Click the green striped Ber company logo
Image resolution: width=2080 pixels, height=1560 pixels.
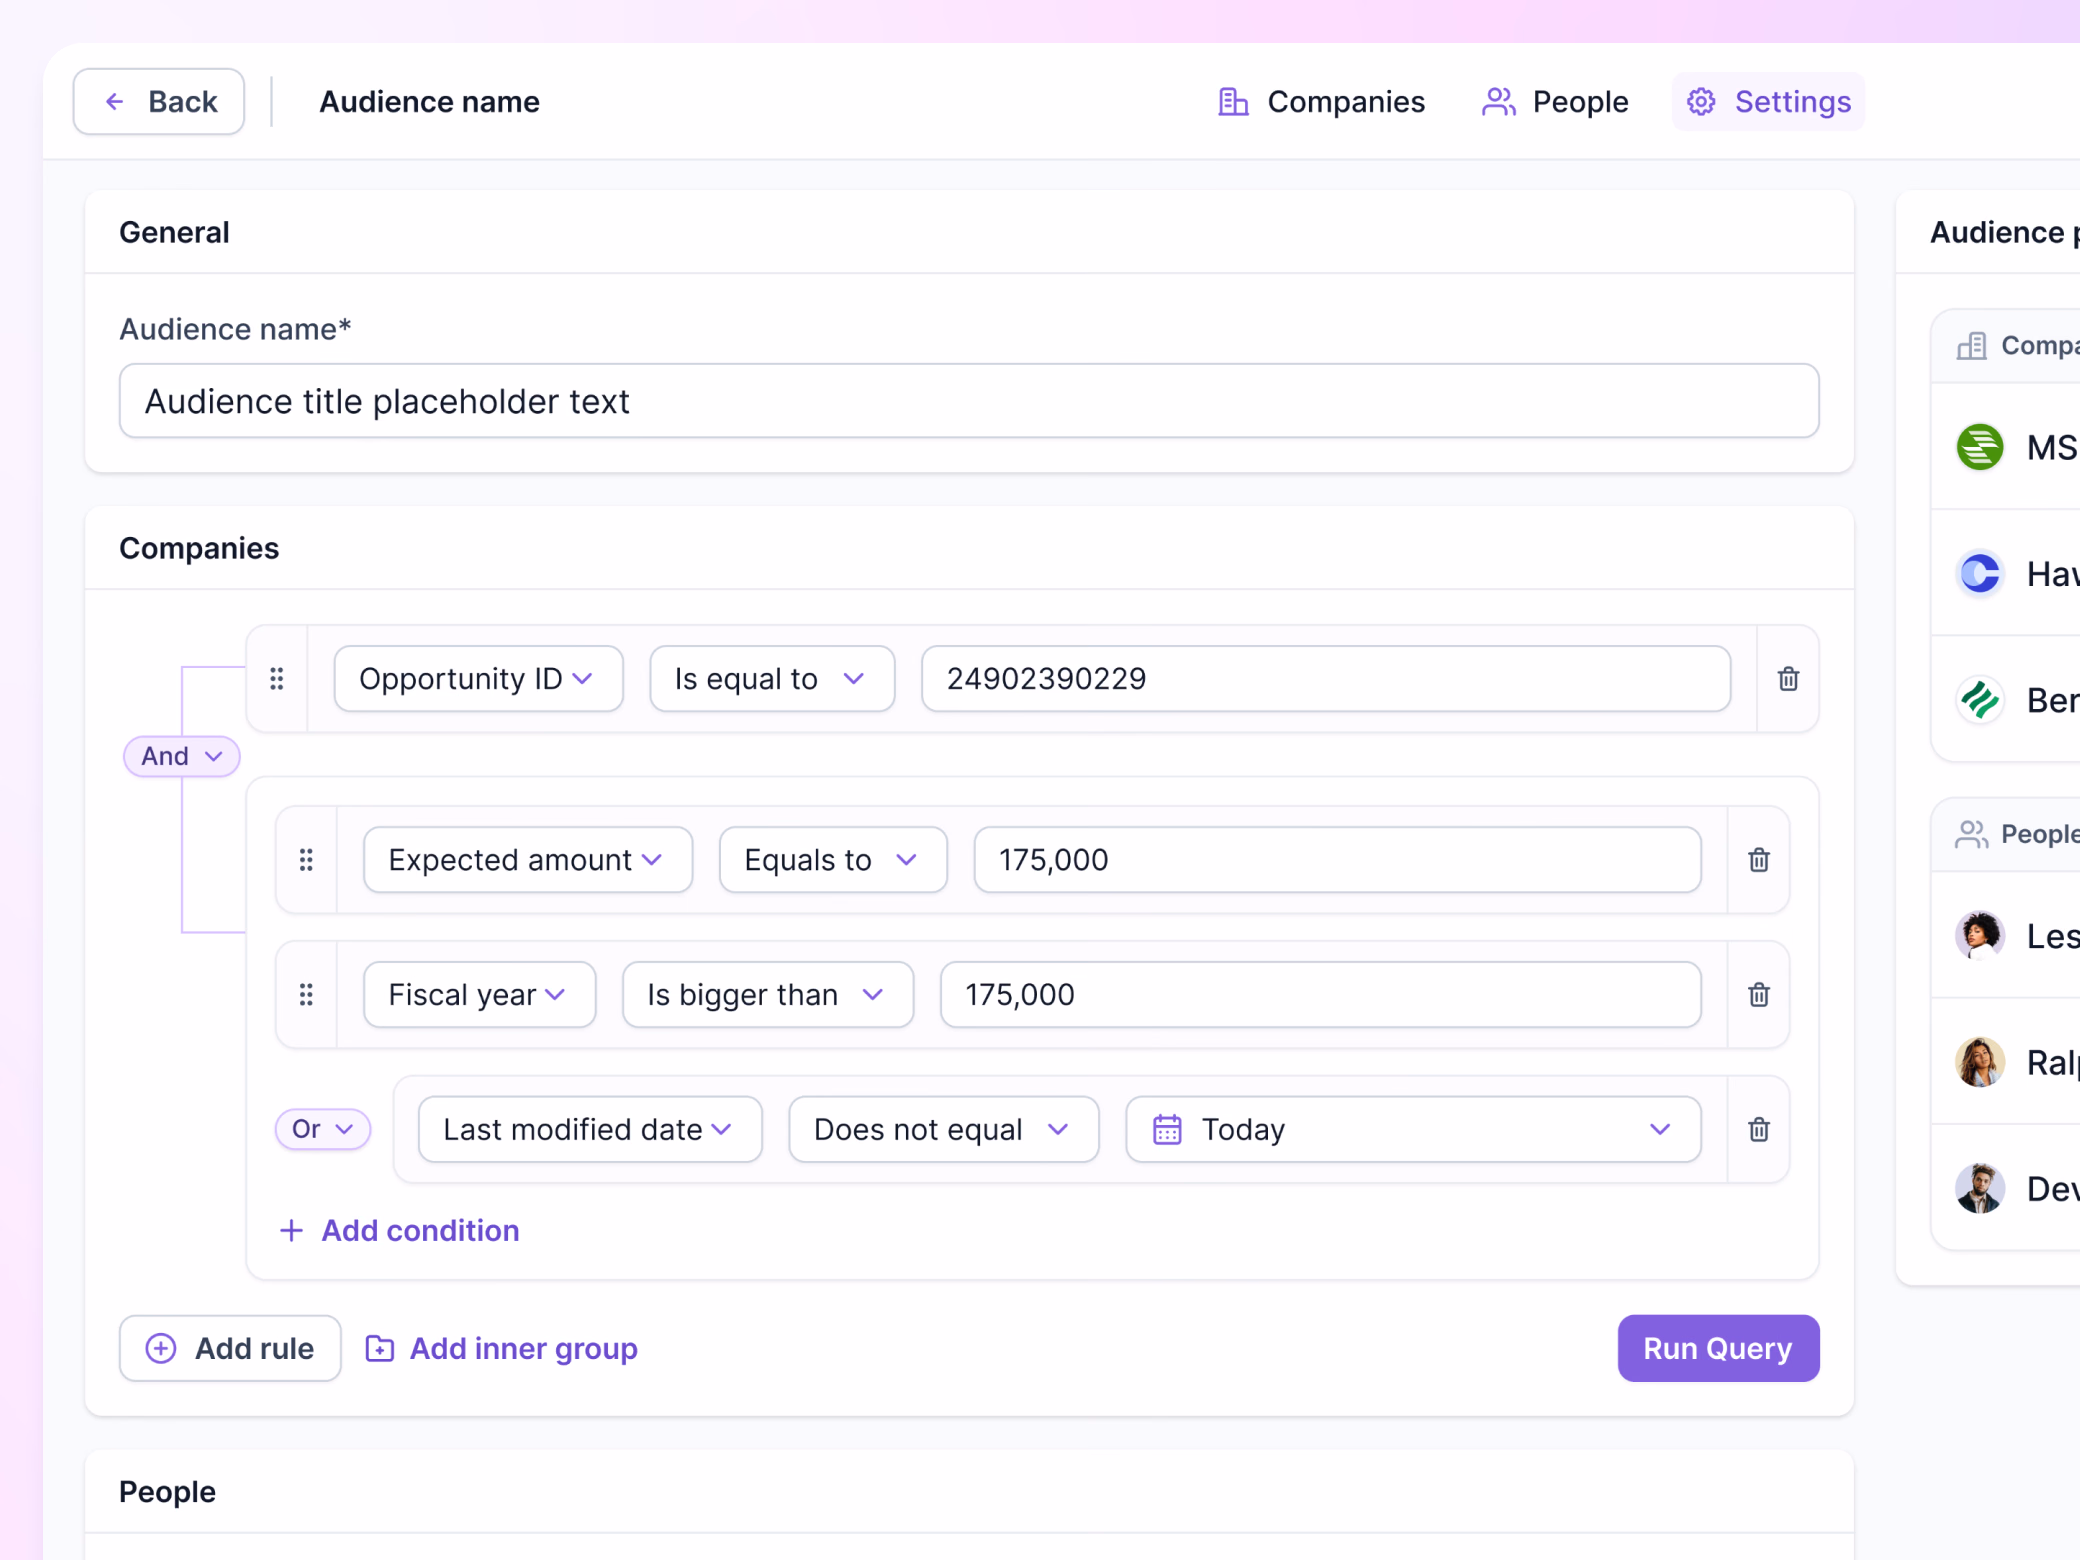1980,700
